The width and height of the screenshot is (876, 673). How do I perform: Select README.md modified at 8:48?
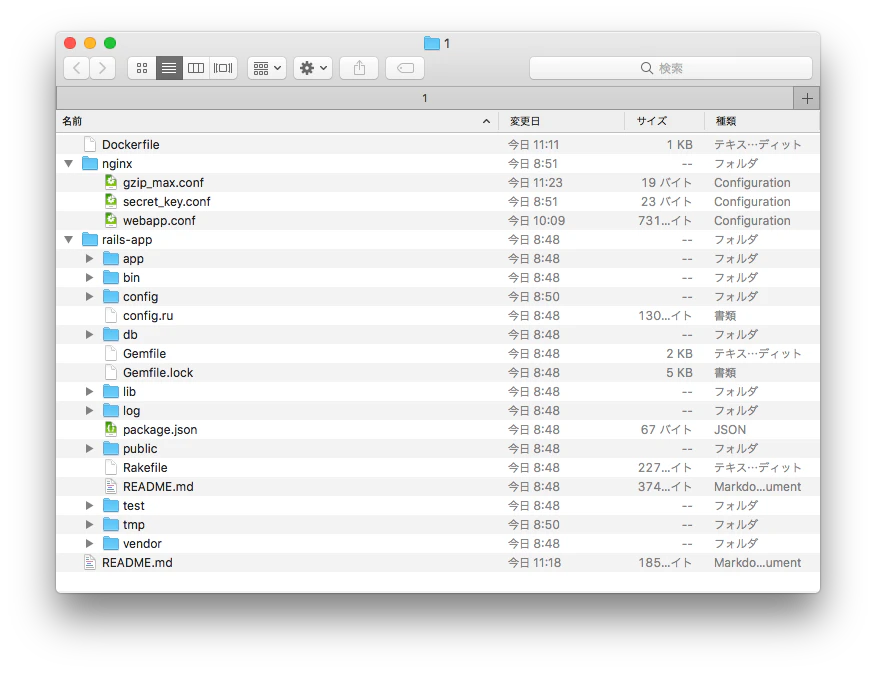click(438, 486)
